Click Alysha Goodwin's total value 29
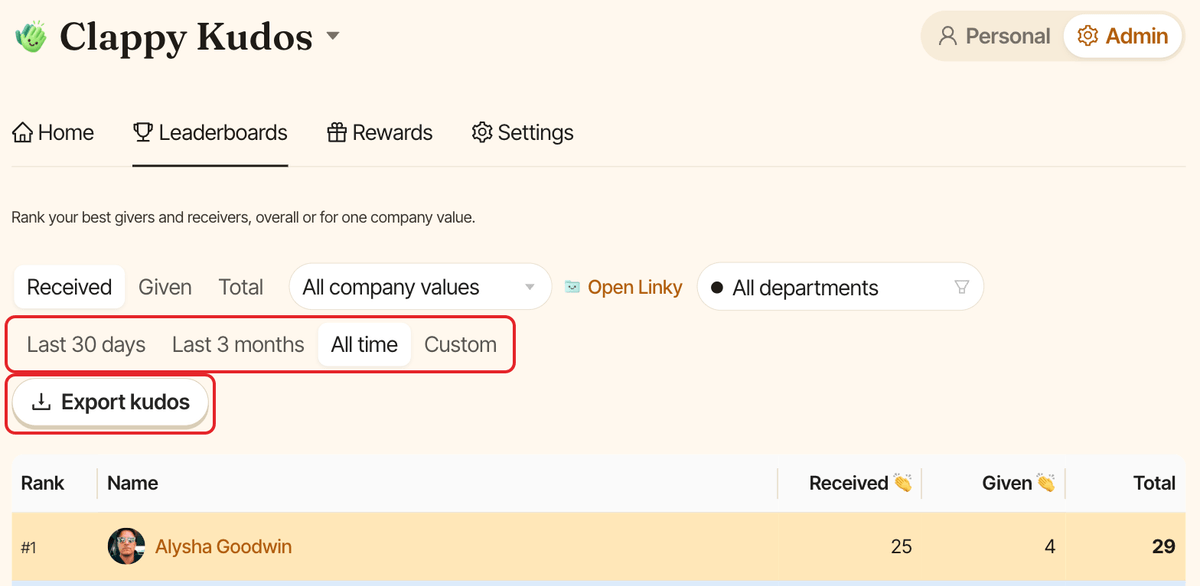Screen dimensions: 1200x586 click(x=1163, y=547)
